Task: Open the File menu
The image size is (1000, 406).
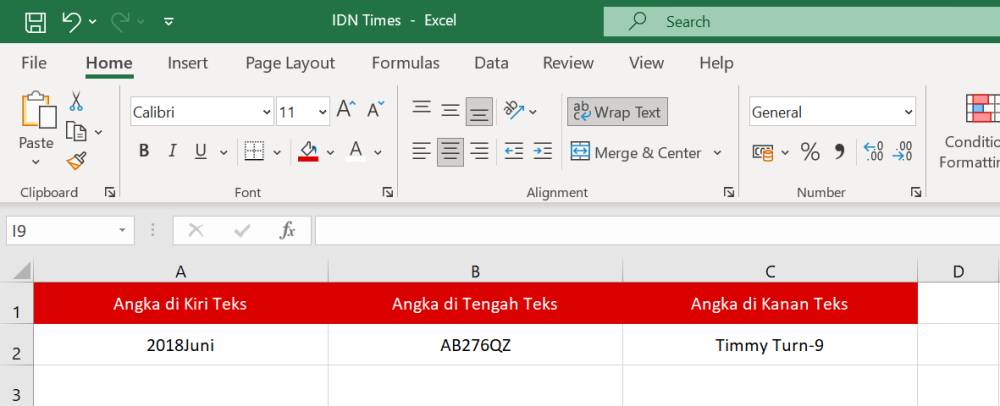Action: click(x=34, y=63)
